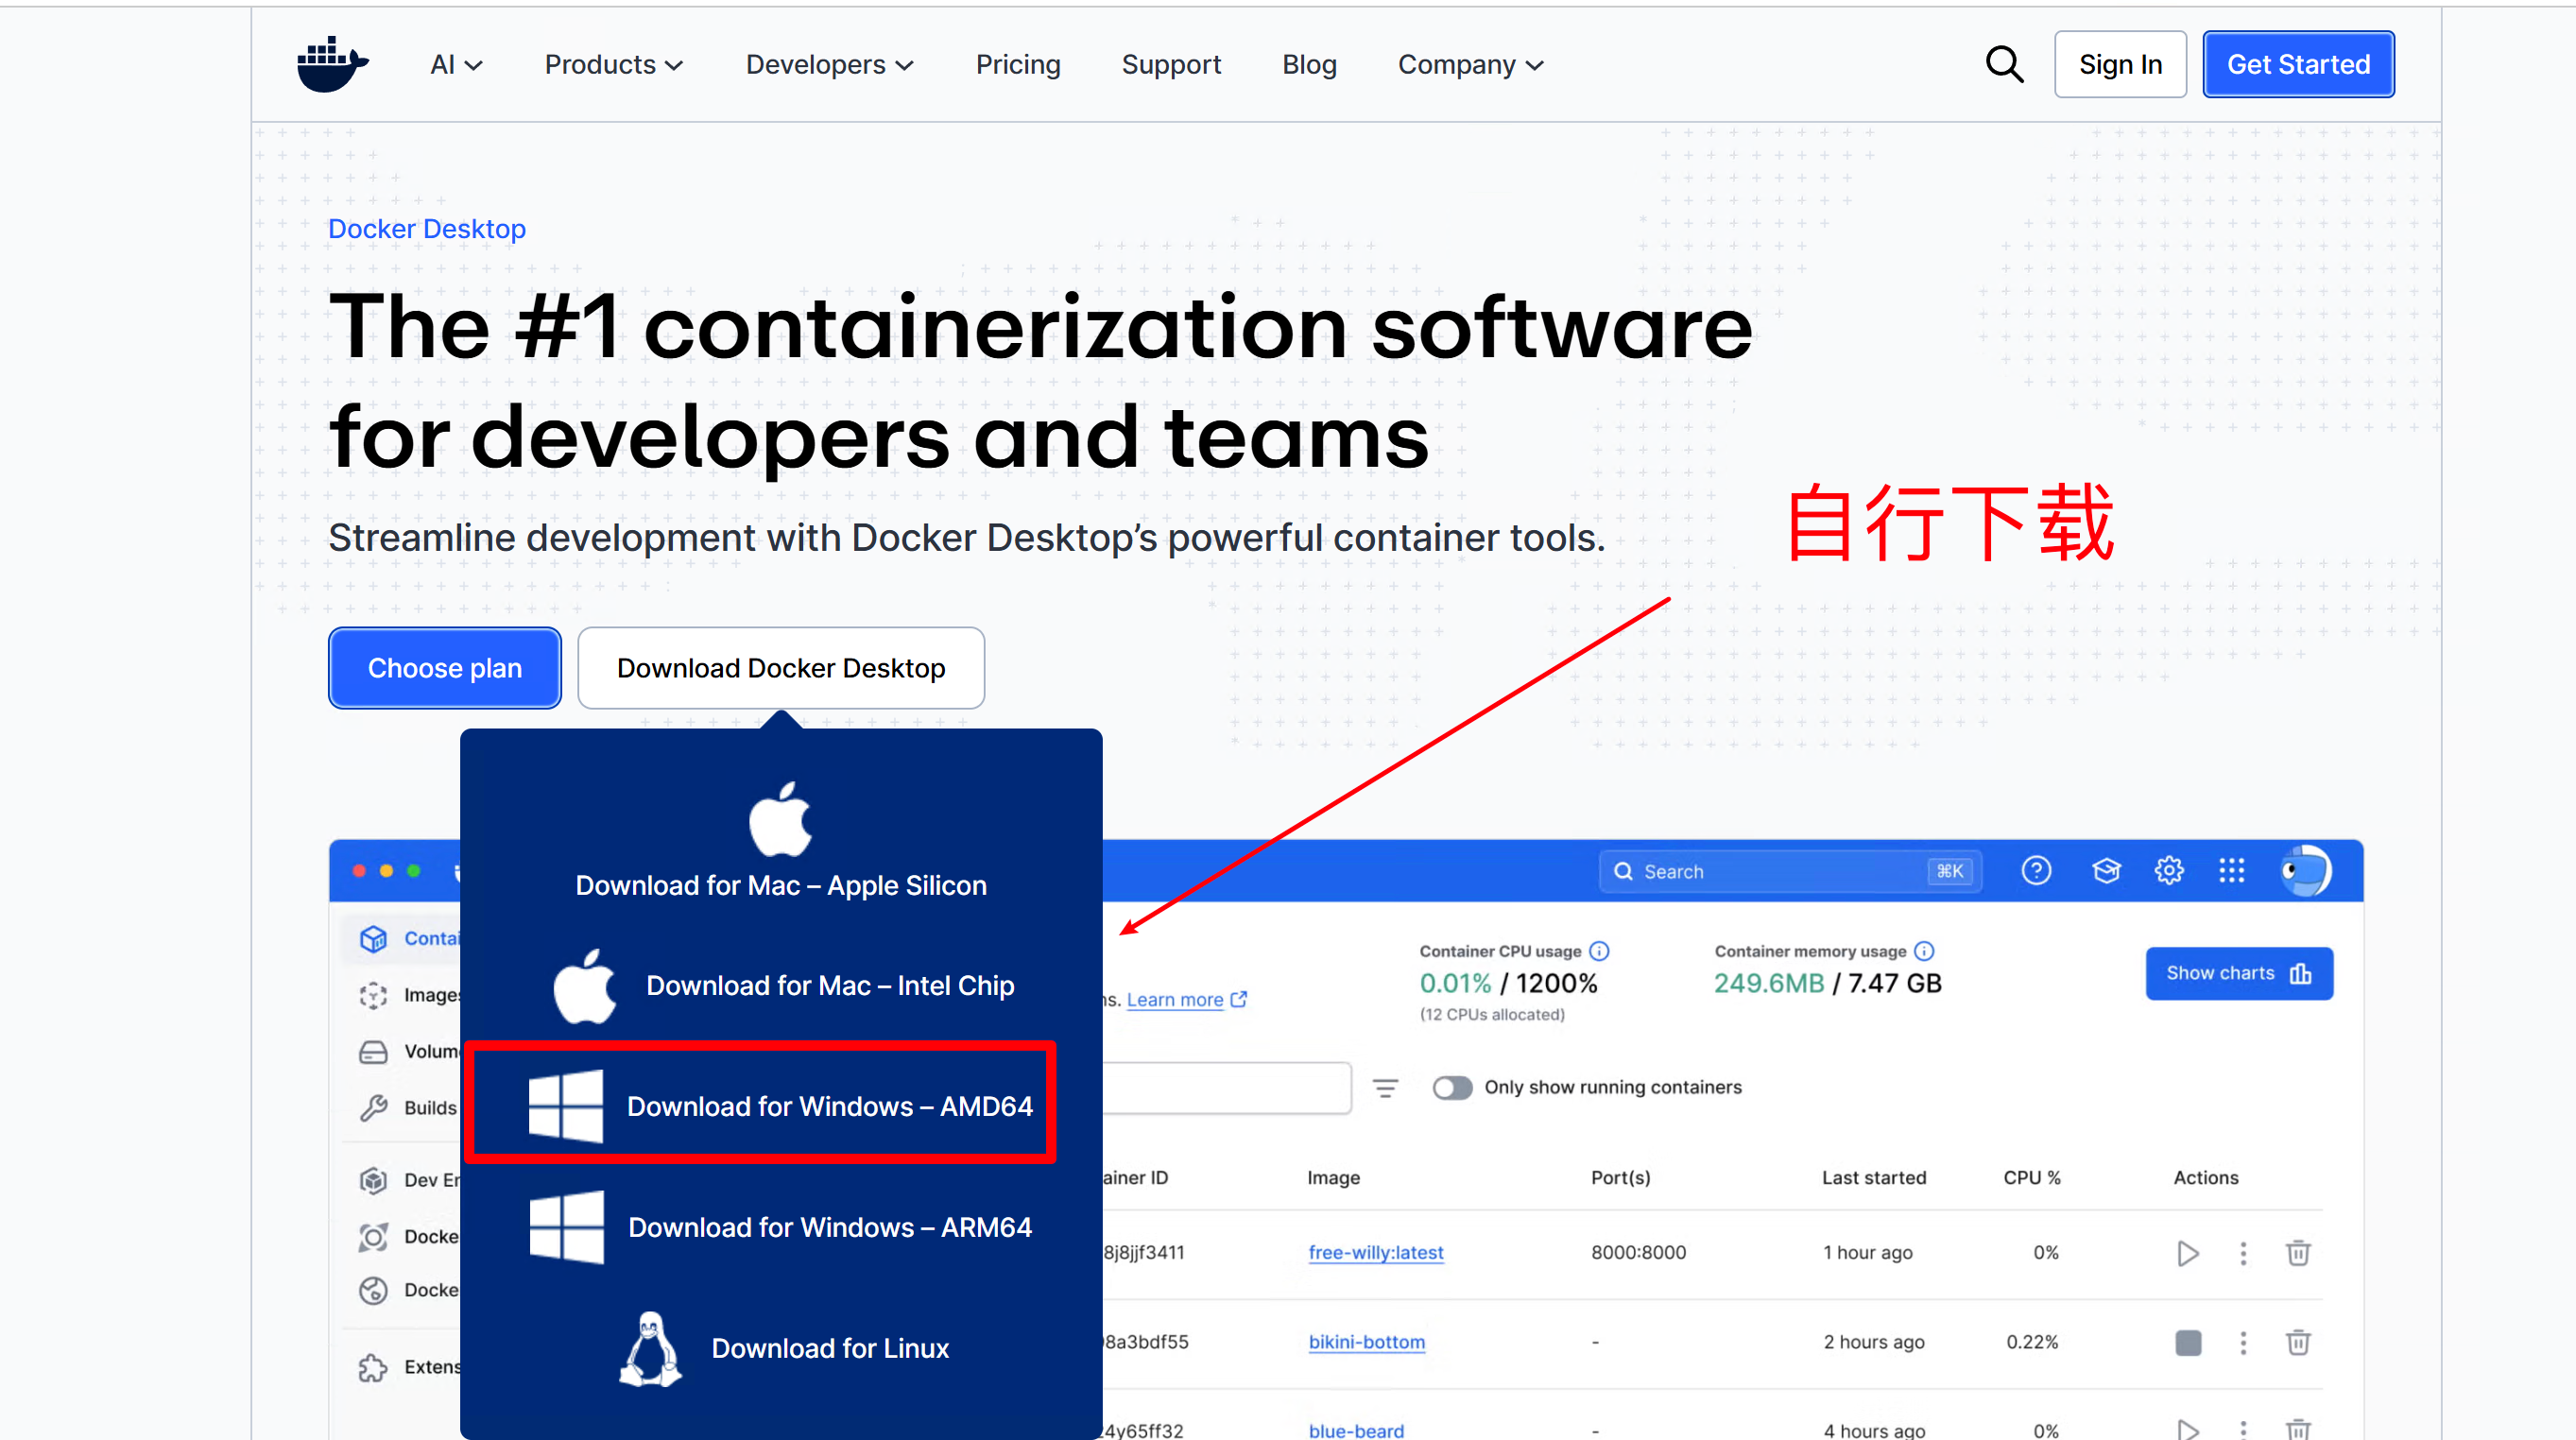2576x1440 pixels.
Task: Open the apps grid icon
Action: point(2231,871)
